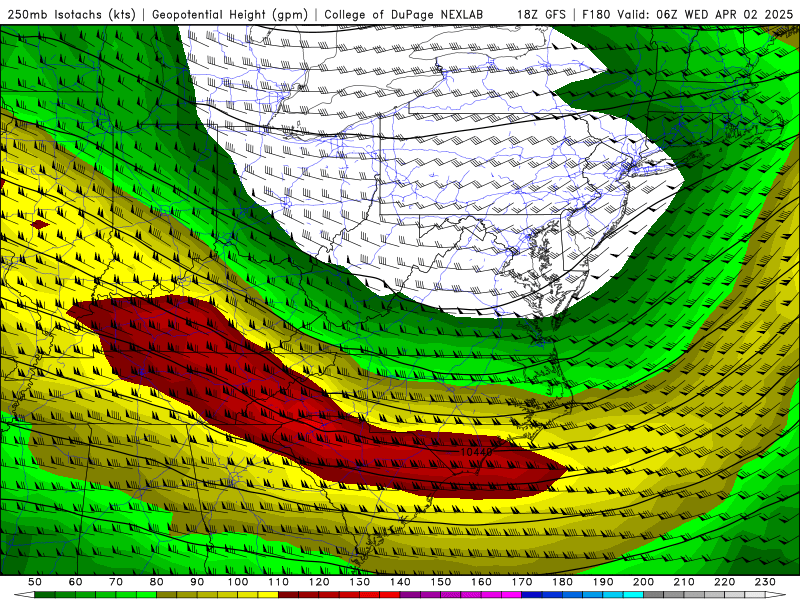The height and width of the screenshot is (600, 800).
Task: Click the legend value 170
Action: coord(522,582)
